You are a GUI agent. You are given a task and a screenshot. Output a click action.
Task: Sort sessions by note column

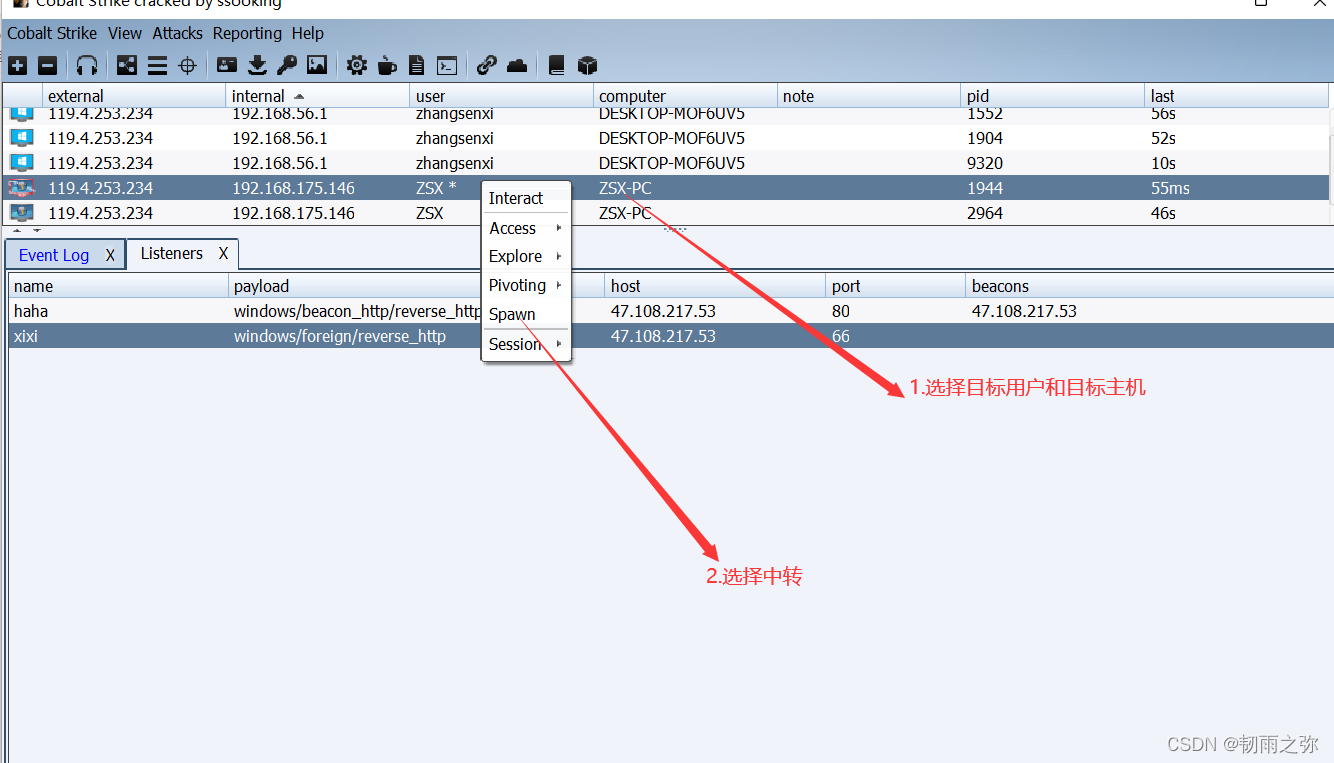pos(869,96)
